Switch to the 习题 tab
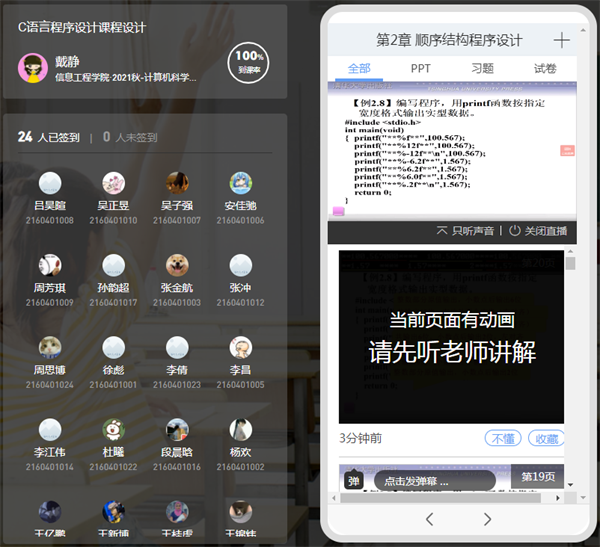The height and width of the screenshot is (547, 600). pos(482,69)
